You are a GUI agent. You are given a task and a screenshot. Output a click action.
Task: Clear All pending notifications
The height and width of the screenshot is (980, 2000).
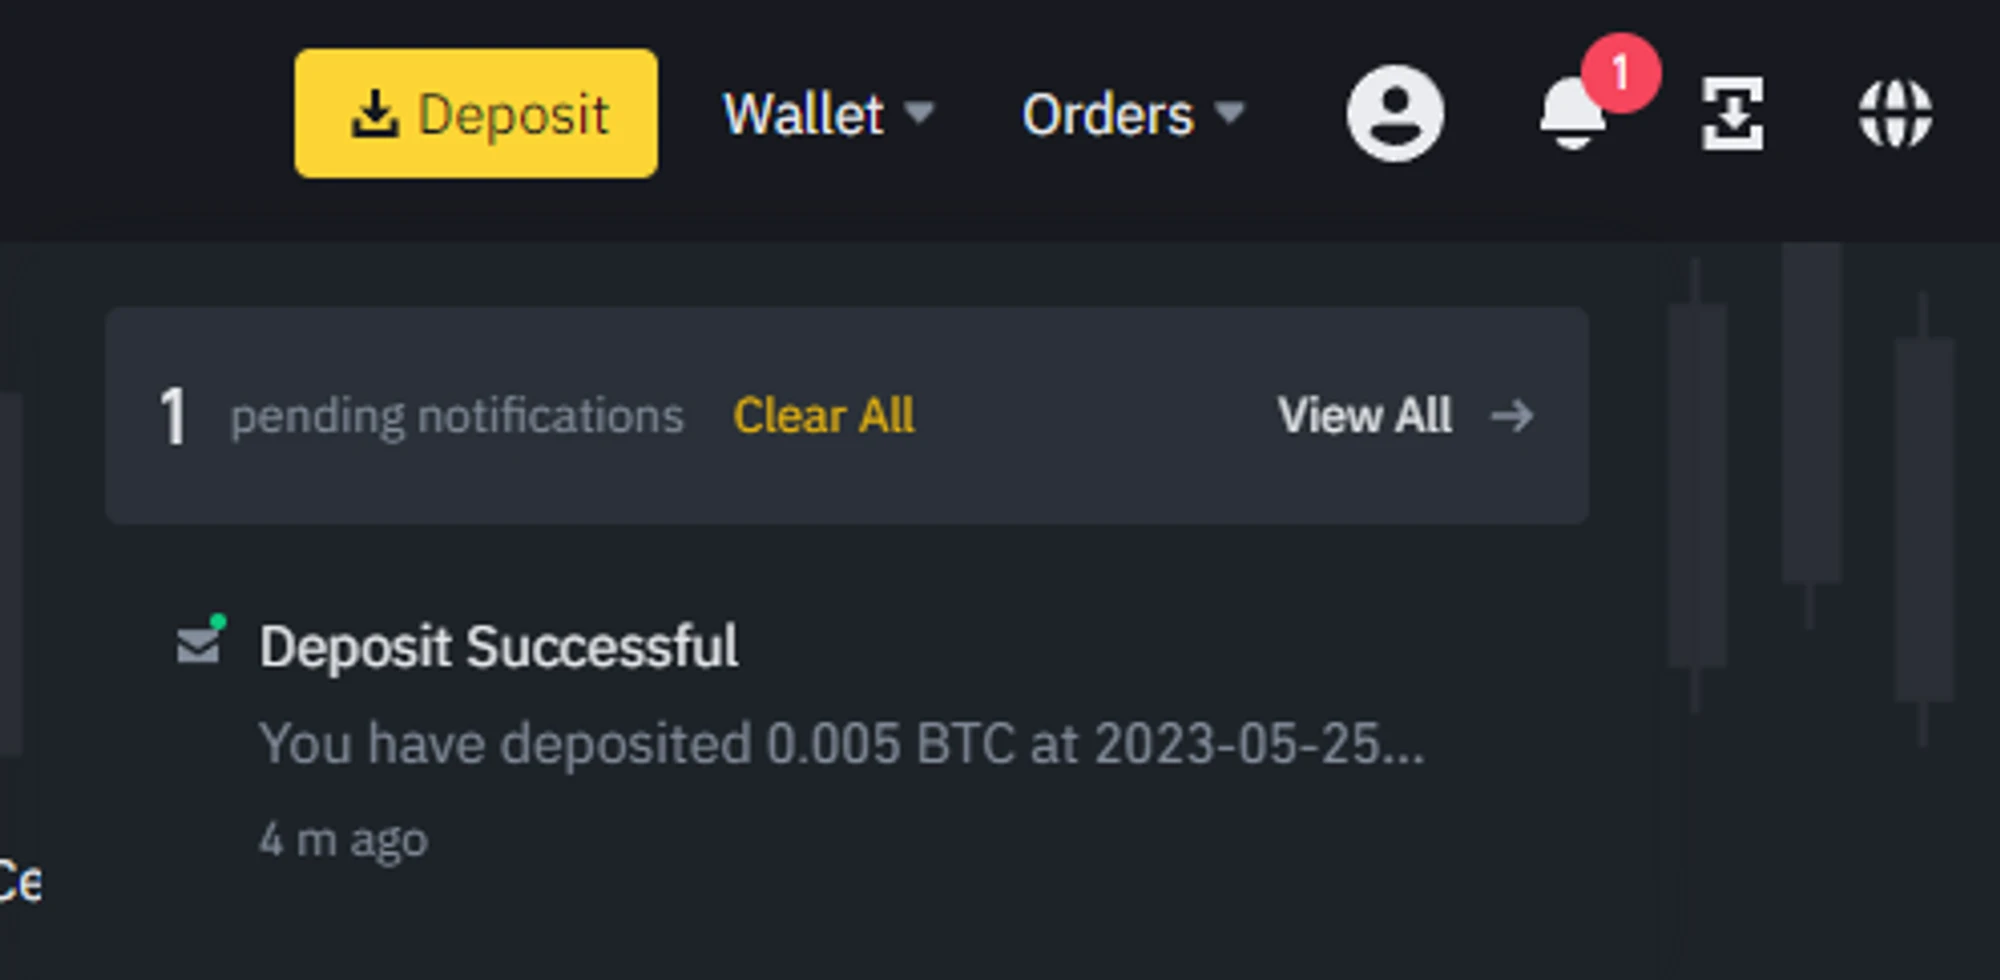tap(823, 416)
